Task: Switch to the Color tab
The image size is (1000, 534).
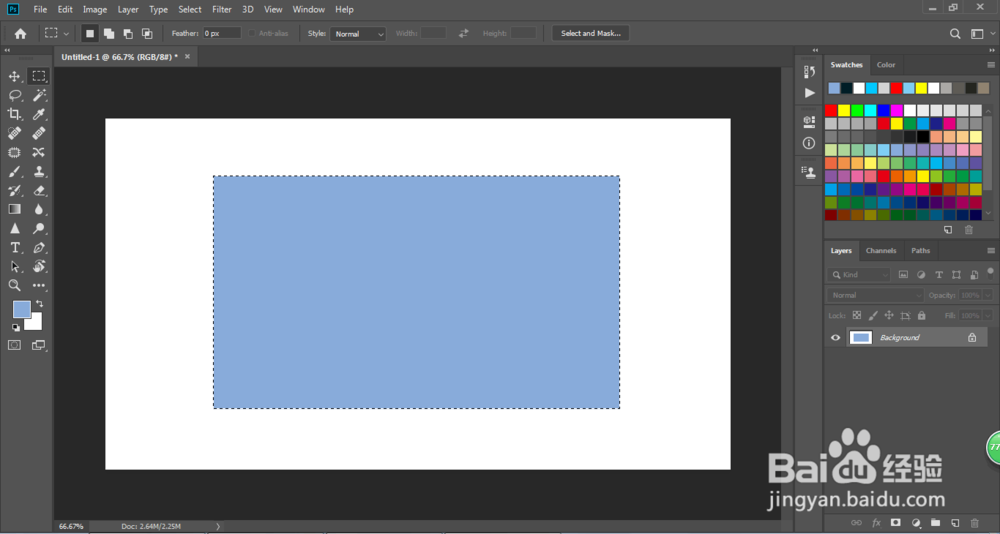Action: click(x=886, y=65)
